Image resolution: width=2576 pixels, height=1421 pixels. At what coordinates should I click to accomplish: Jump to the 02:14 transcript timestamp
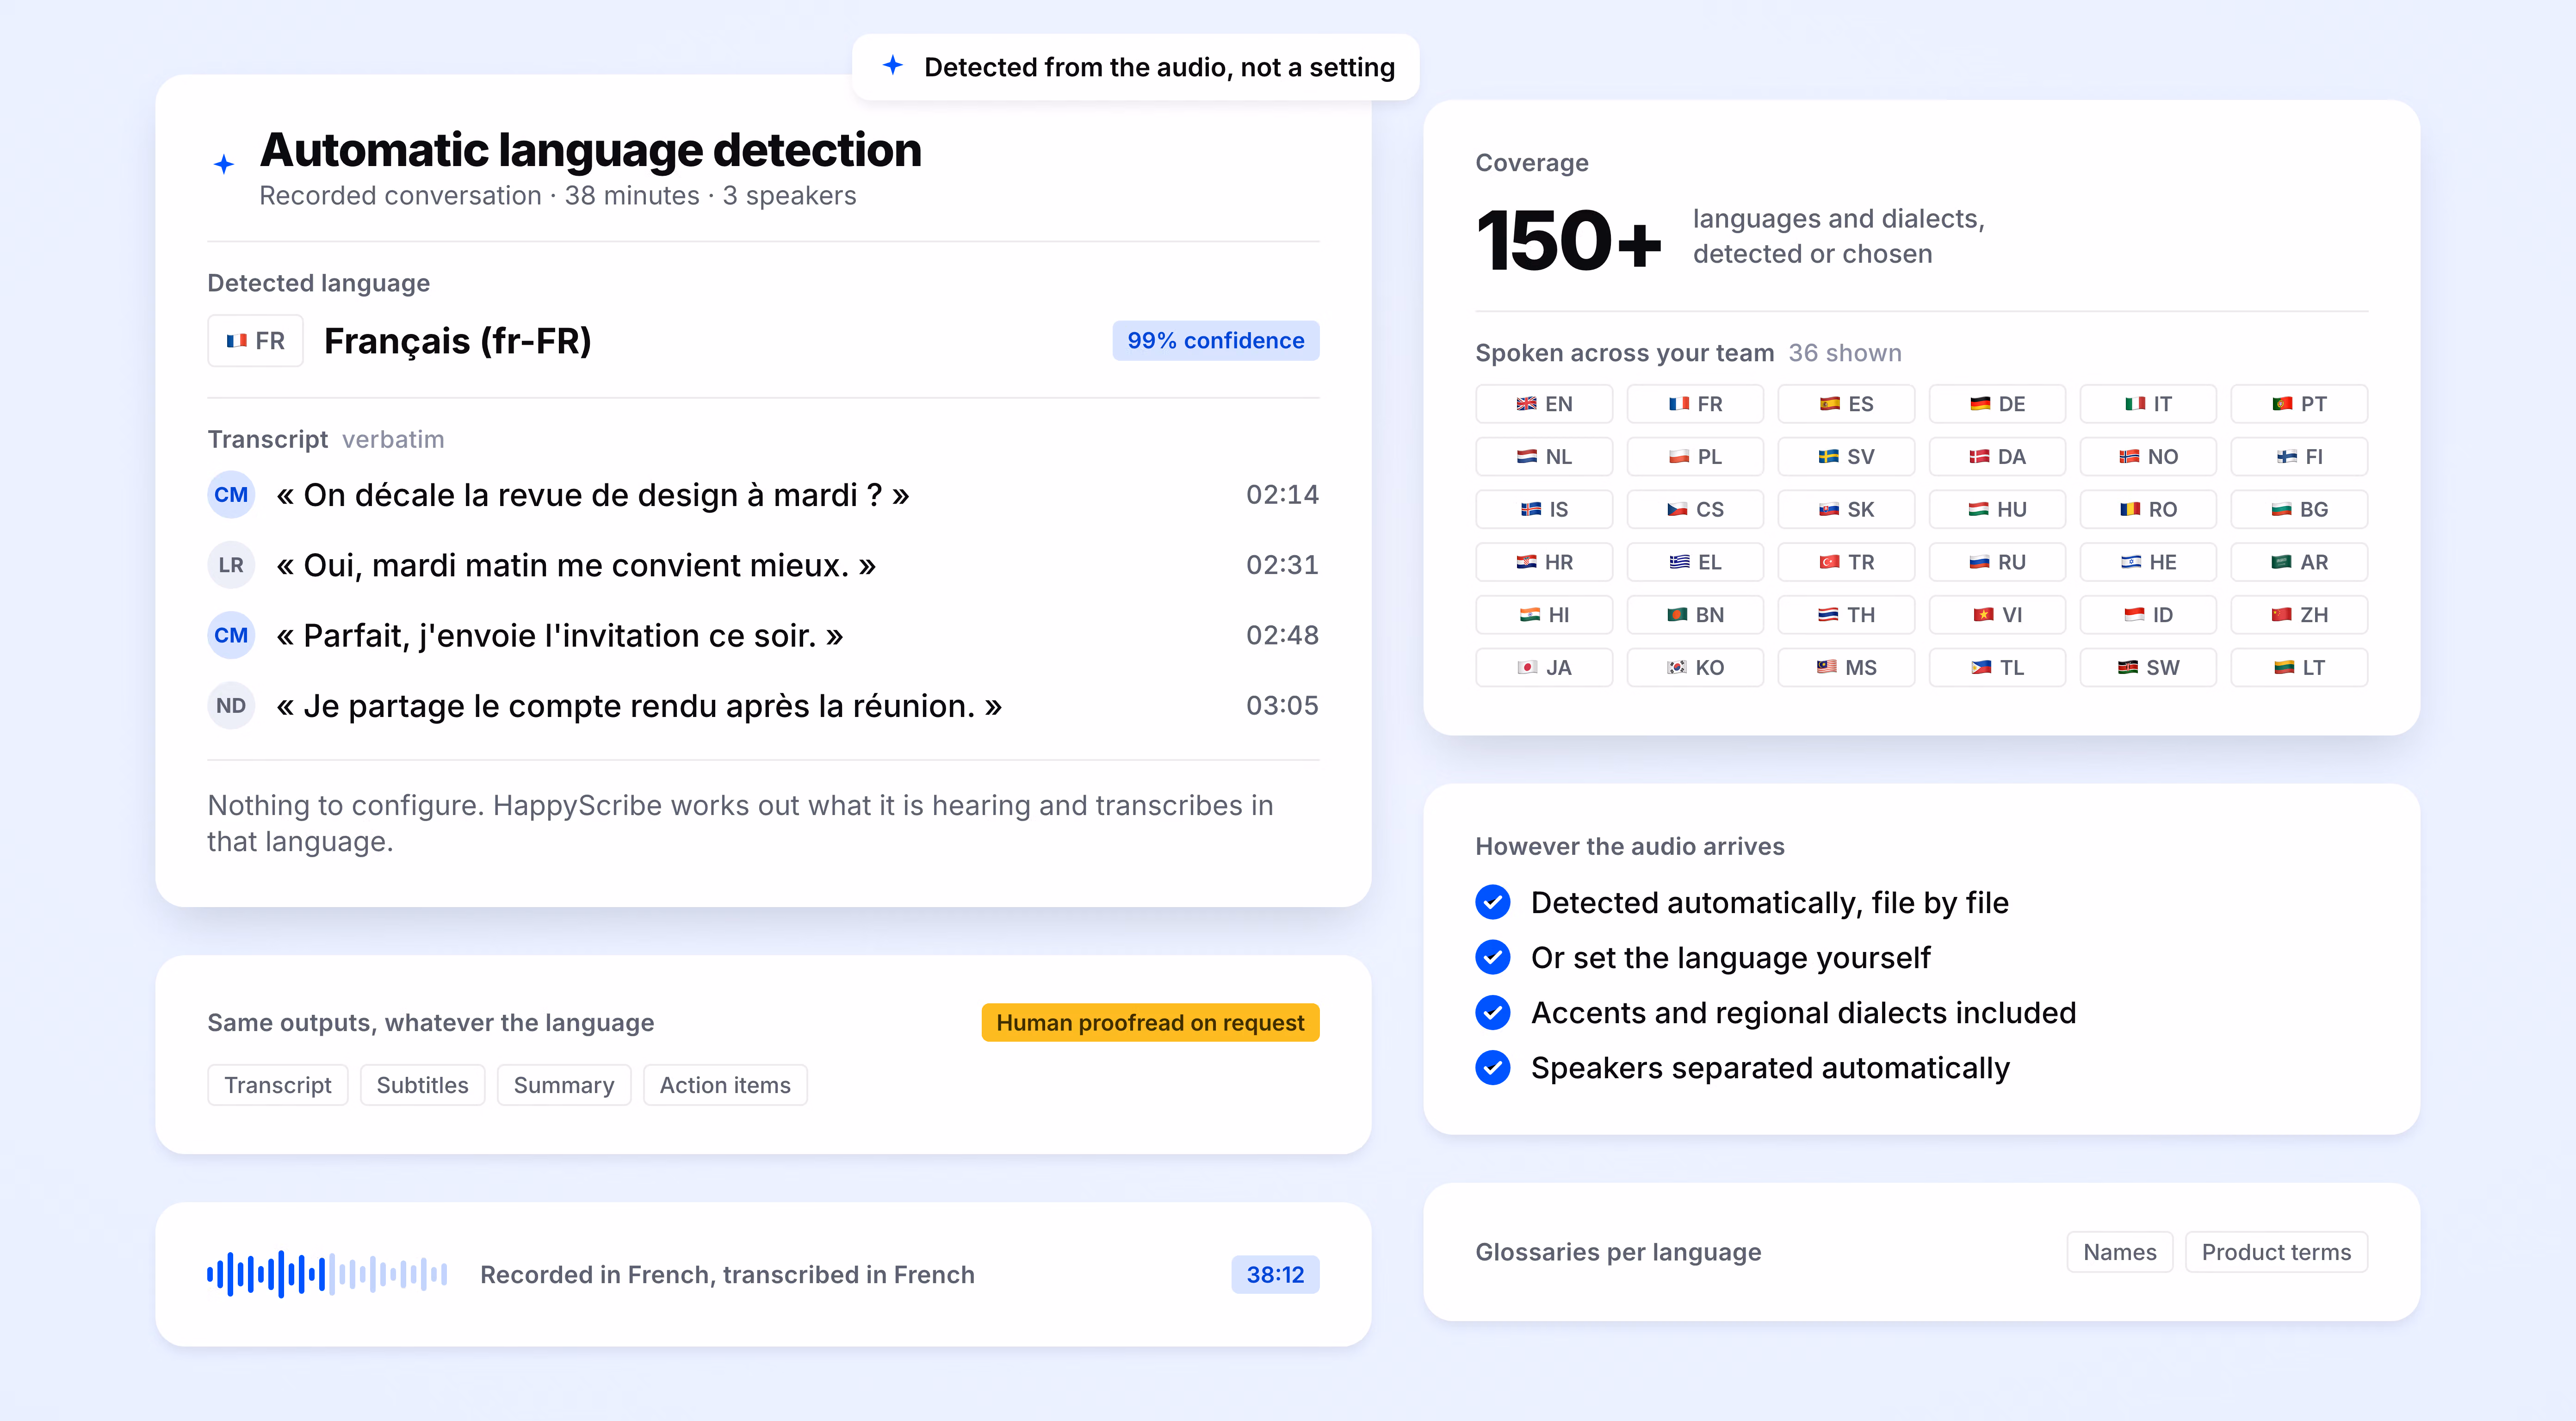[1282, 495]
